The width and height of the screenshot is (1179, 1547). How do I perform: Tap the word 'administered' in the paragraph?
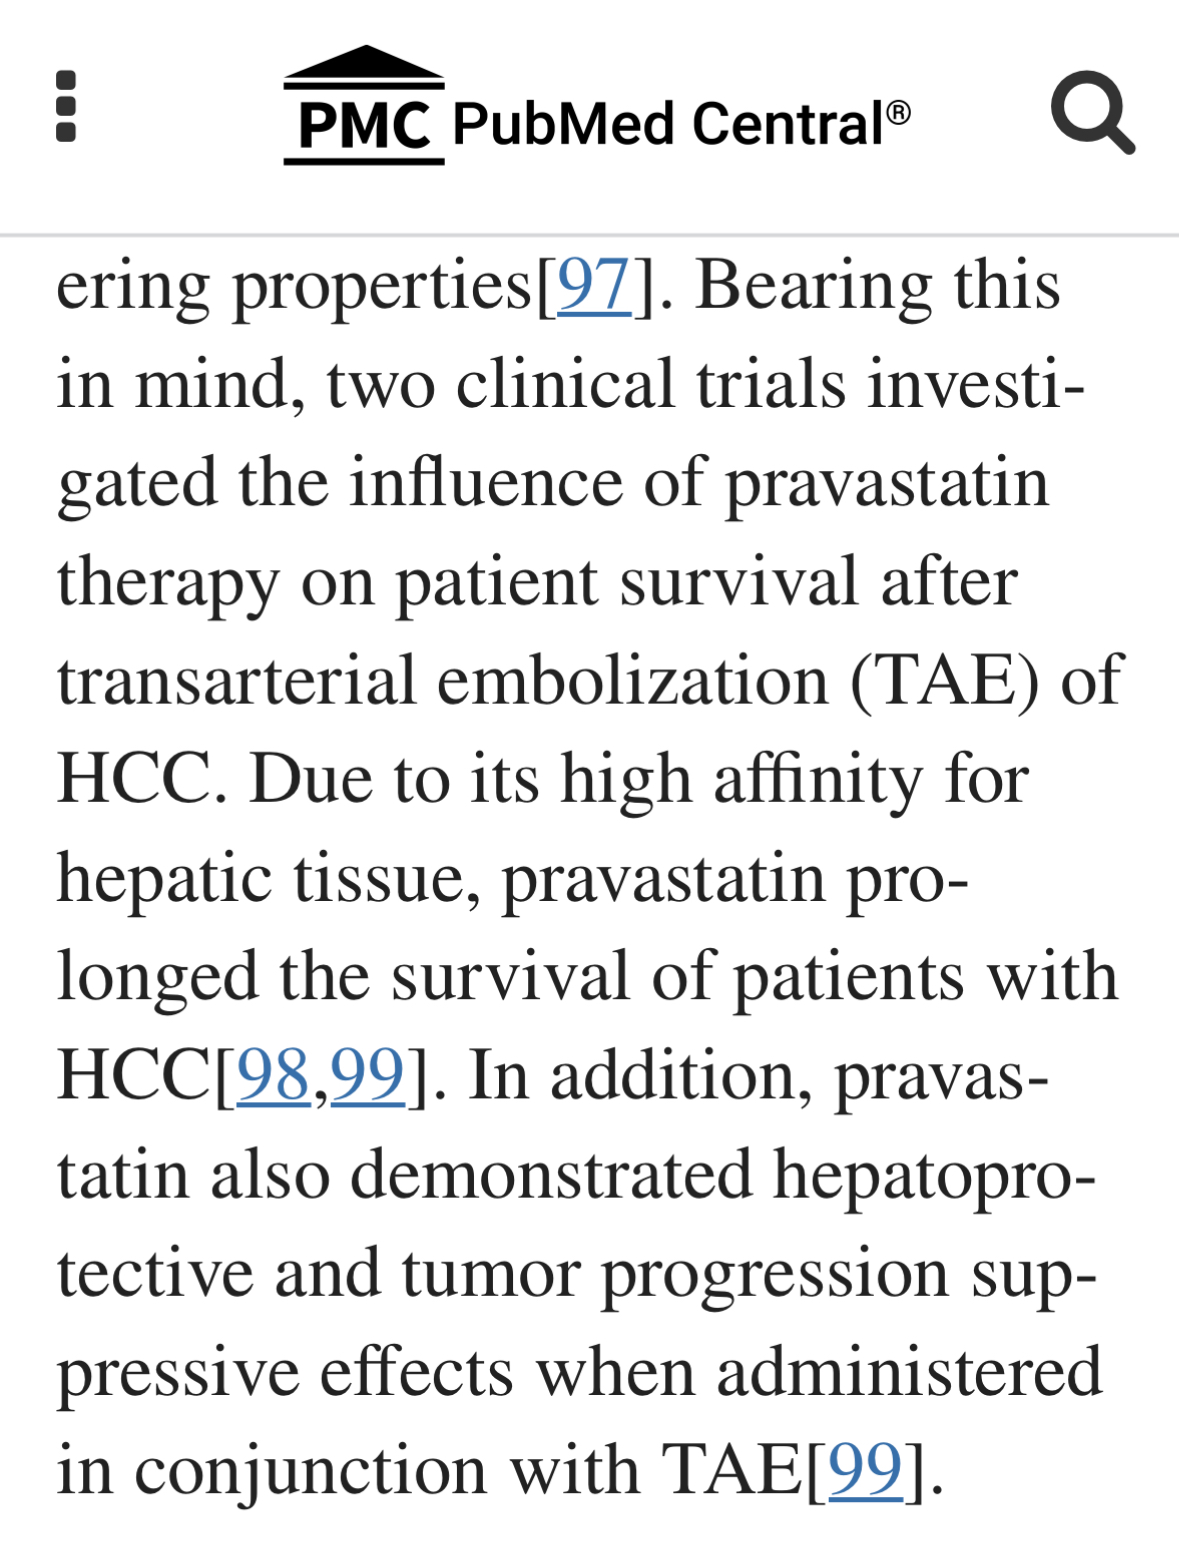click(x=909, y=1372)
